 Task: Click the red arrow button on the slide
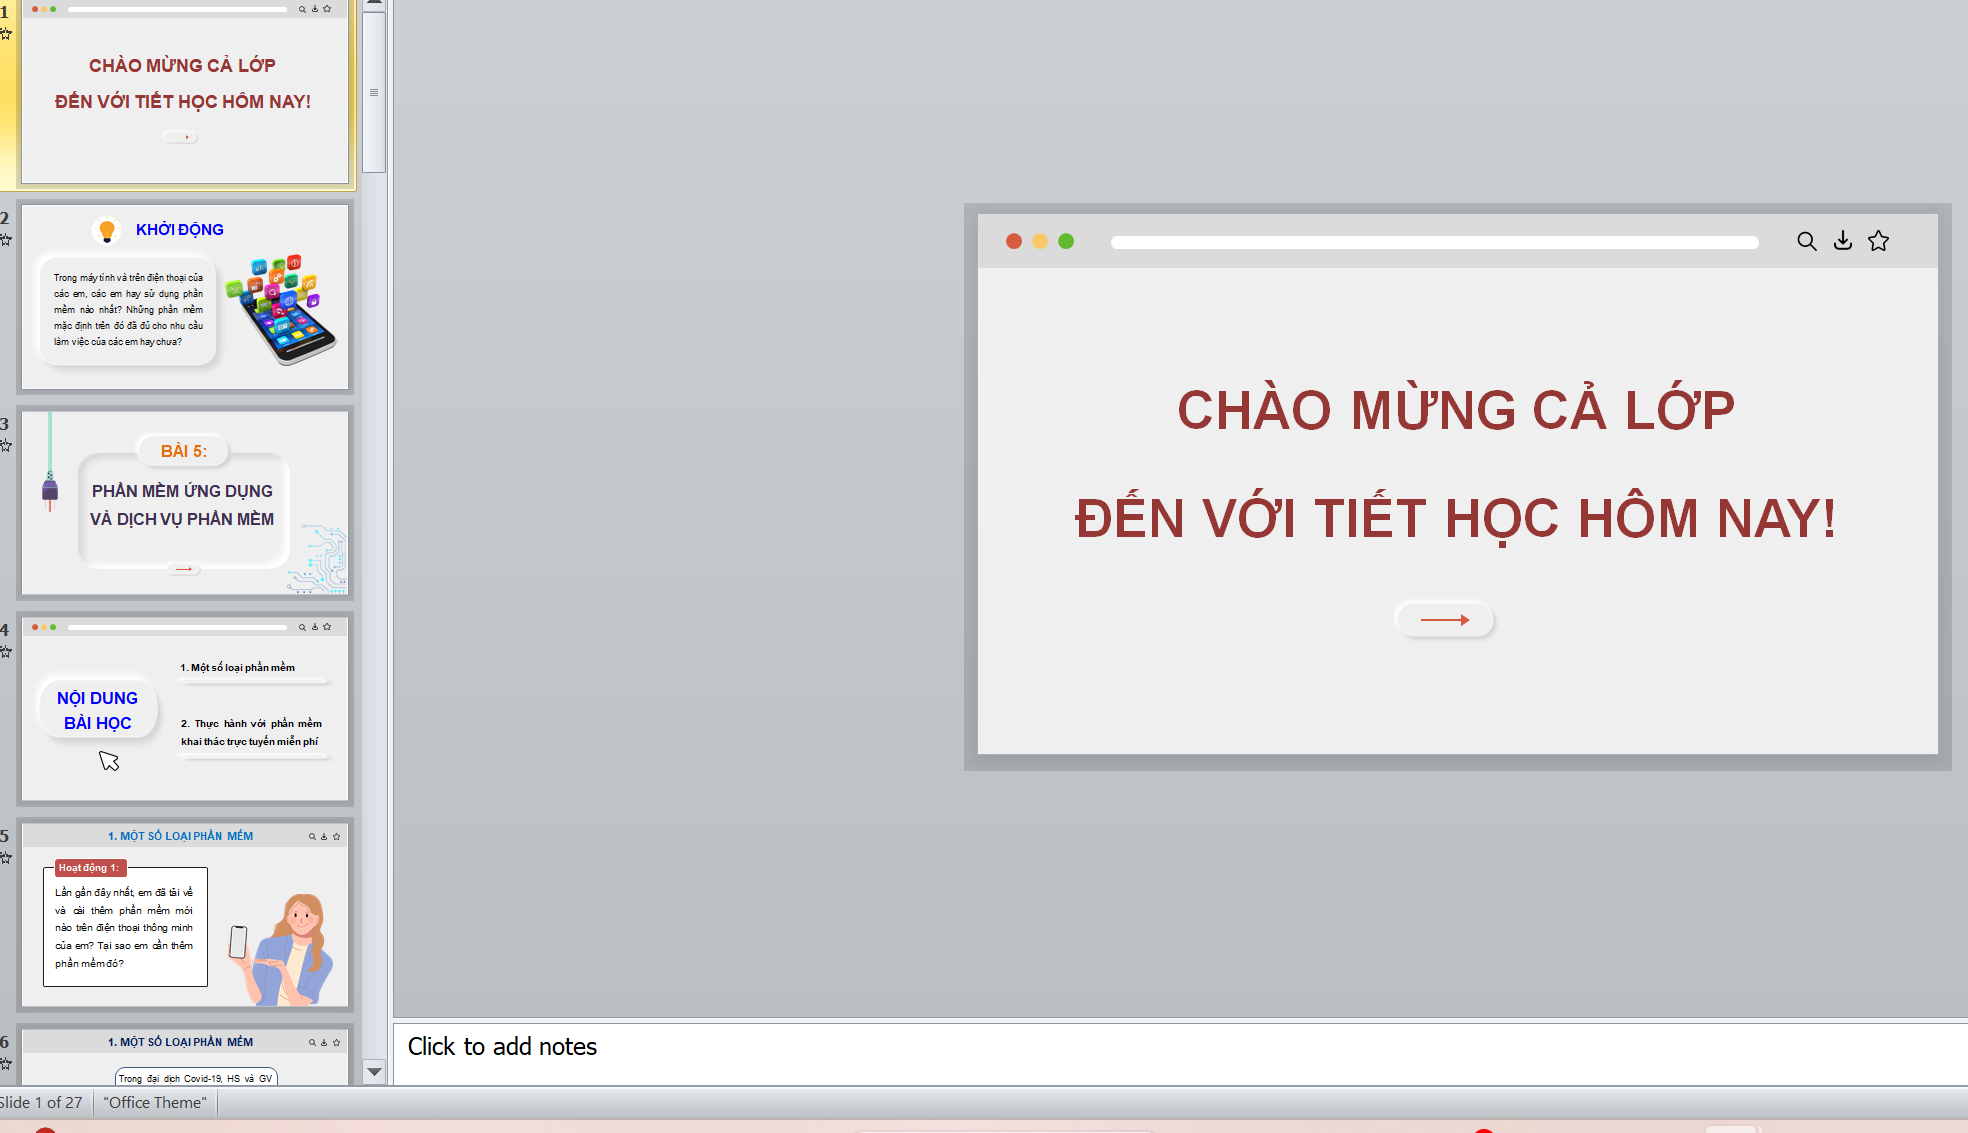pos(1444,620)
